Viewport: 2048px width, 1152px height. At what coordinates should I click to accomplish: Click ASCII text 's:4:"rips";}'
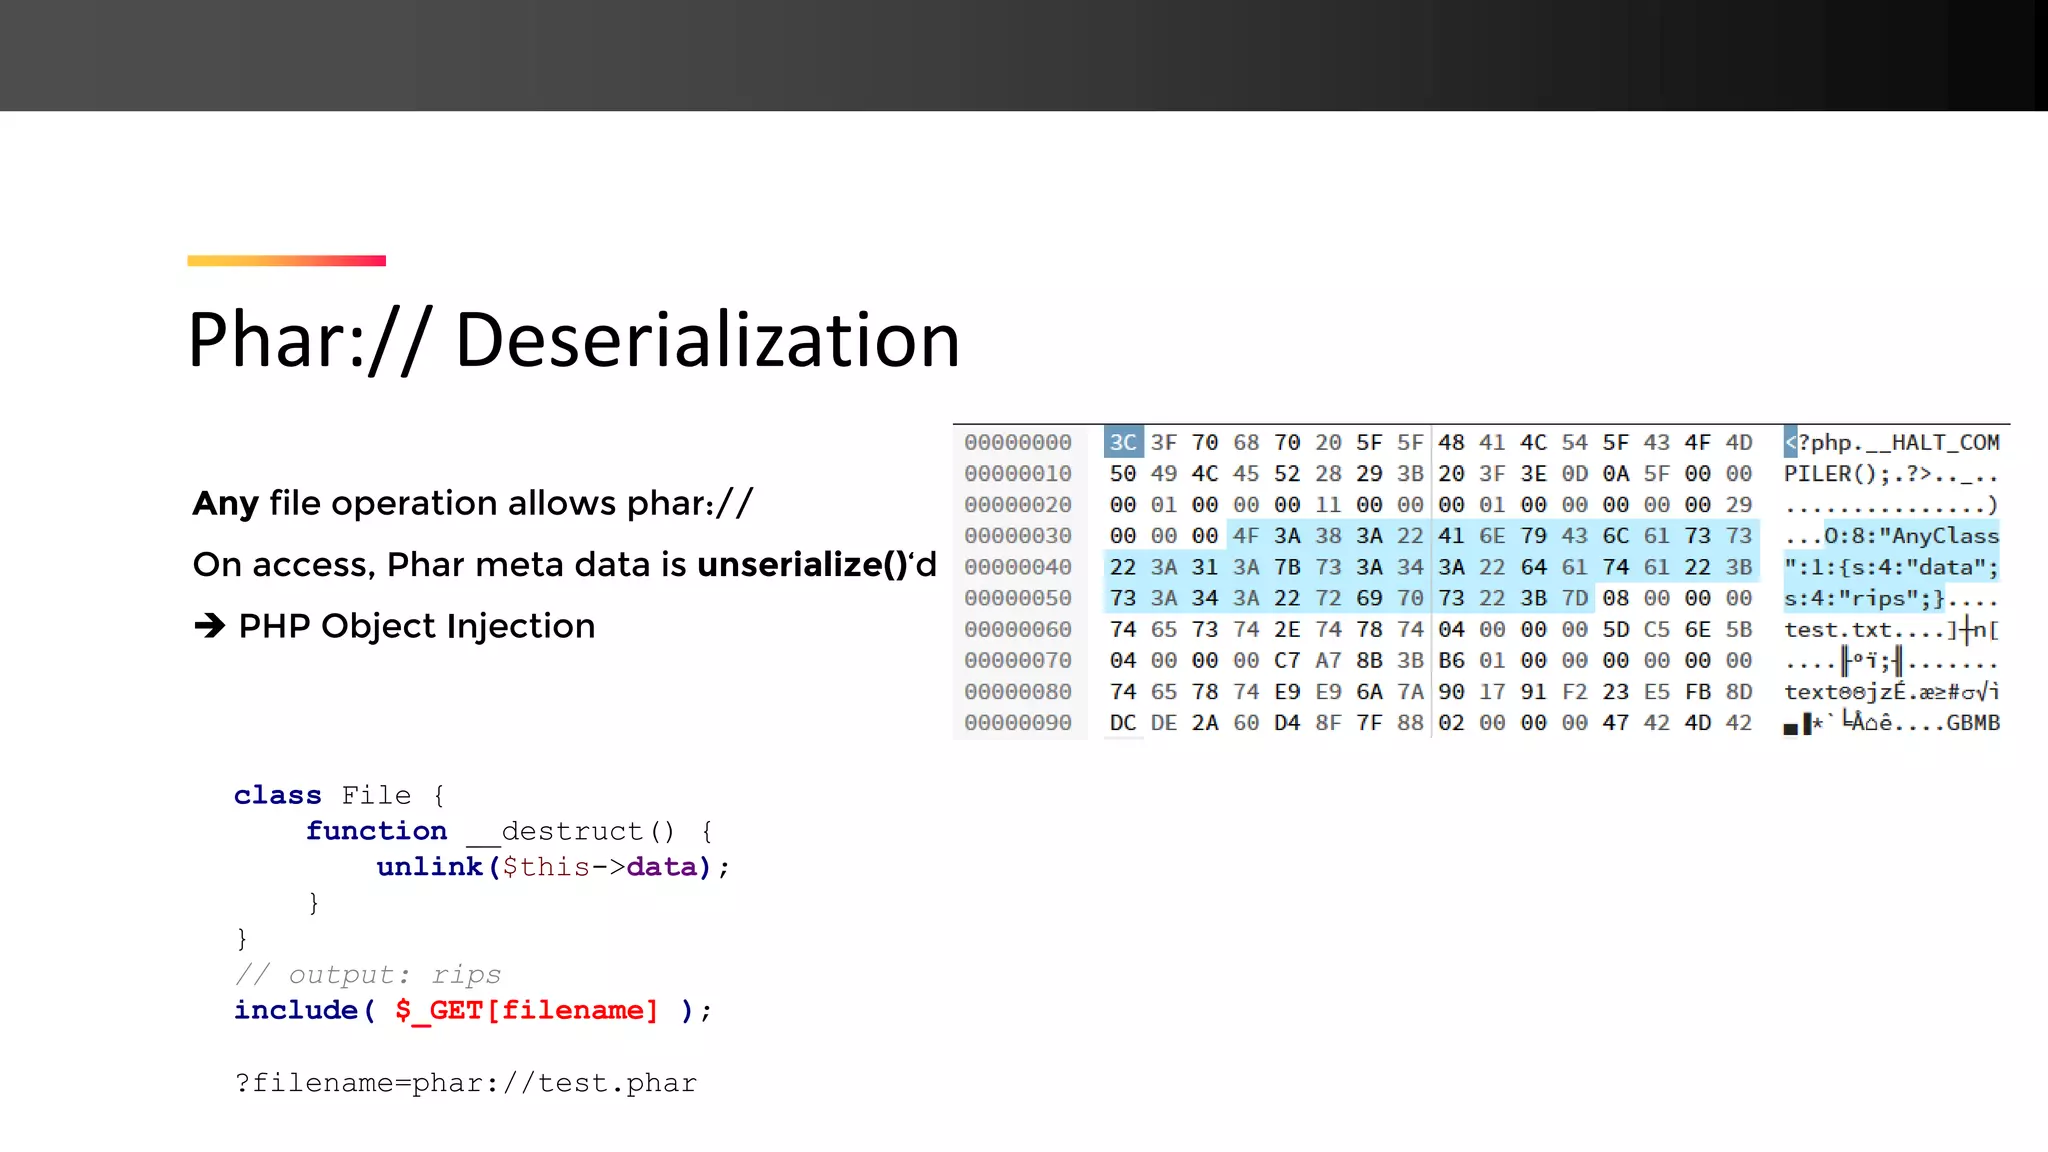(x=1865, y=598)
